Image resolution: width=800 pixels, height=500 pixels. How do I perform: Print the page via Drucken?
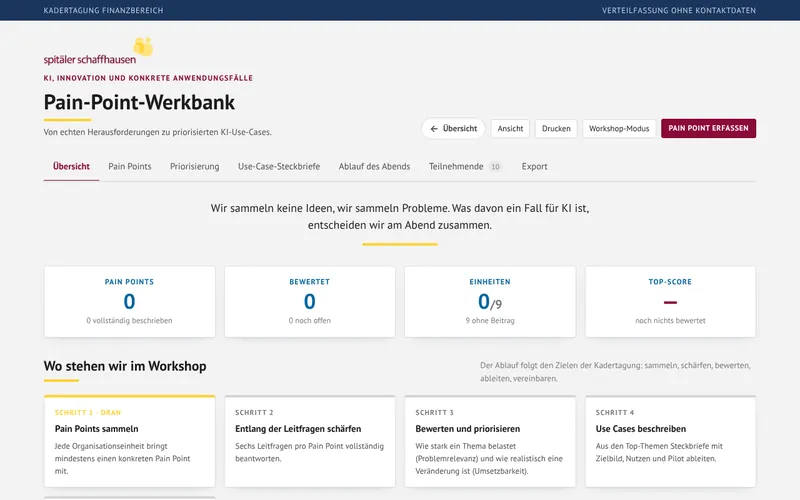[556, 129]
